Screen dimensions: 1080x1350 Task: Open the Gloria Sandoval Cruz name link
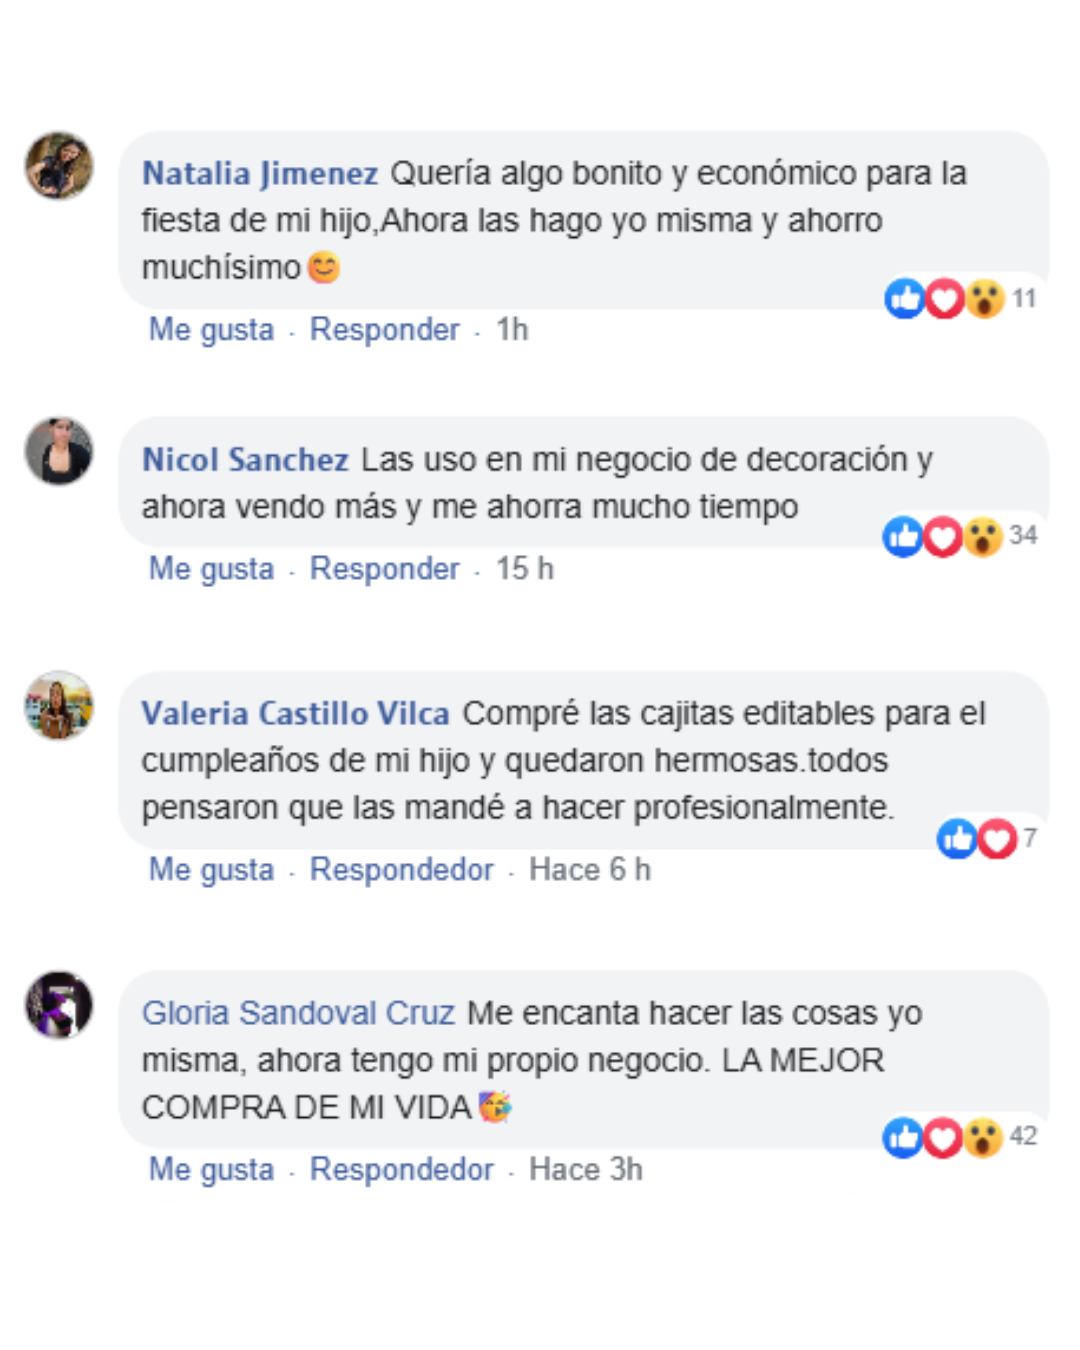(x=298, y=1013)
